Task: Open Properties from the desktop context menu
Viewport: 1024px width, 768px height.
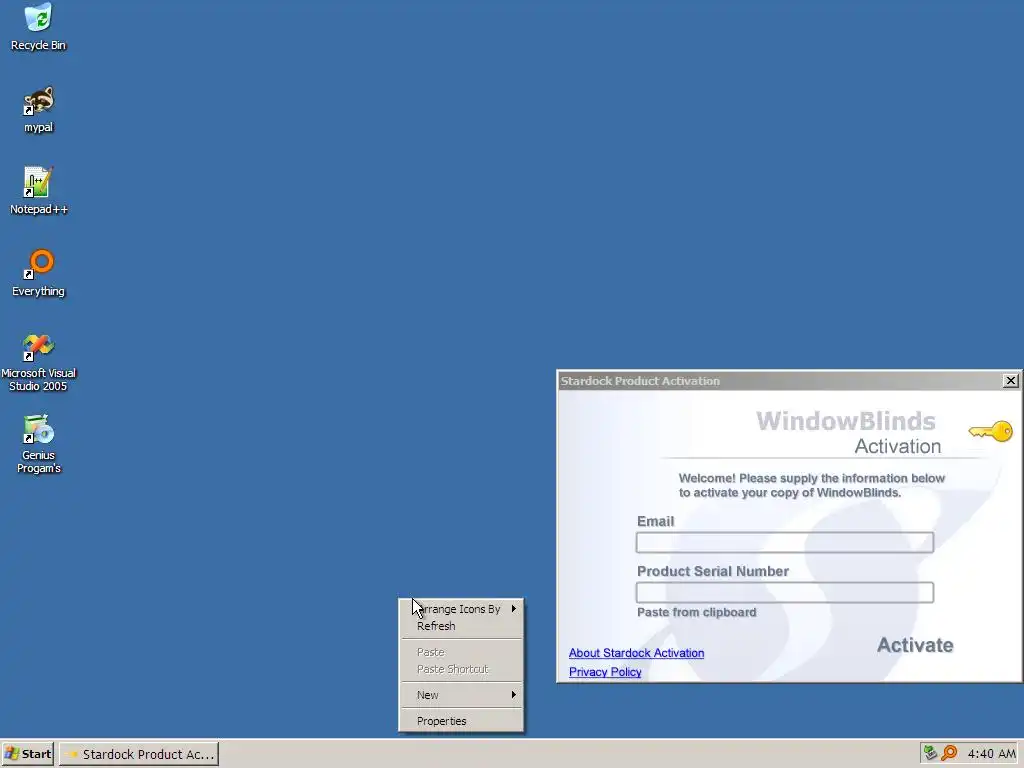Action: click(461, 721)
